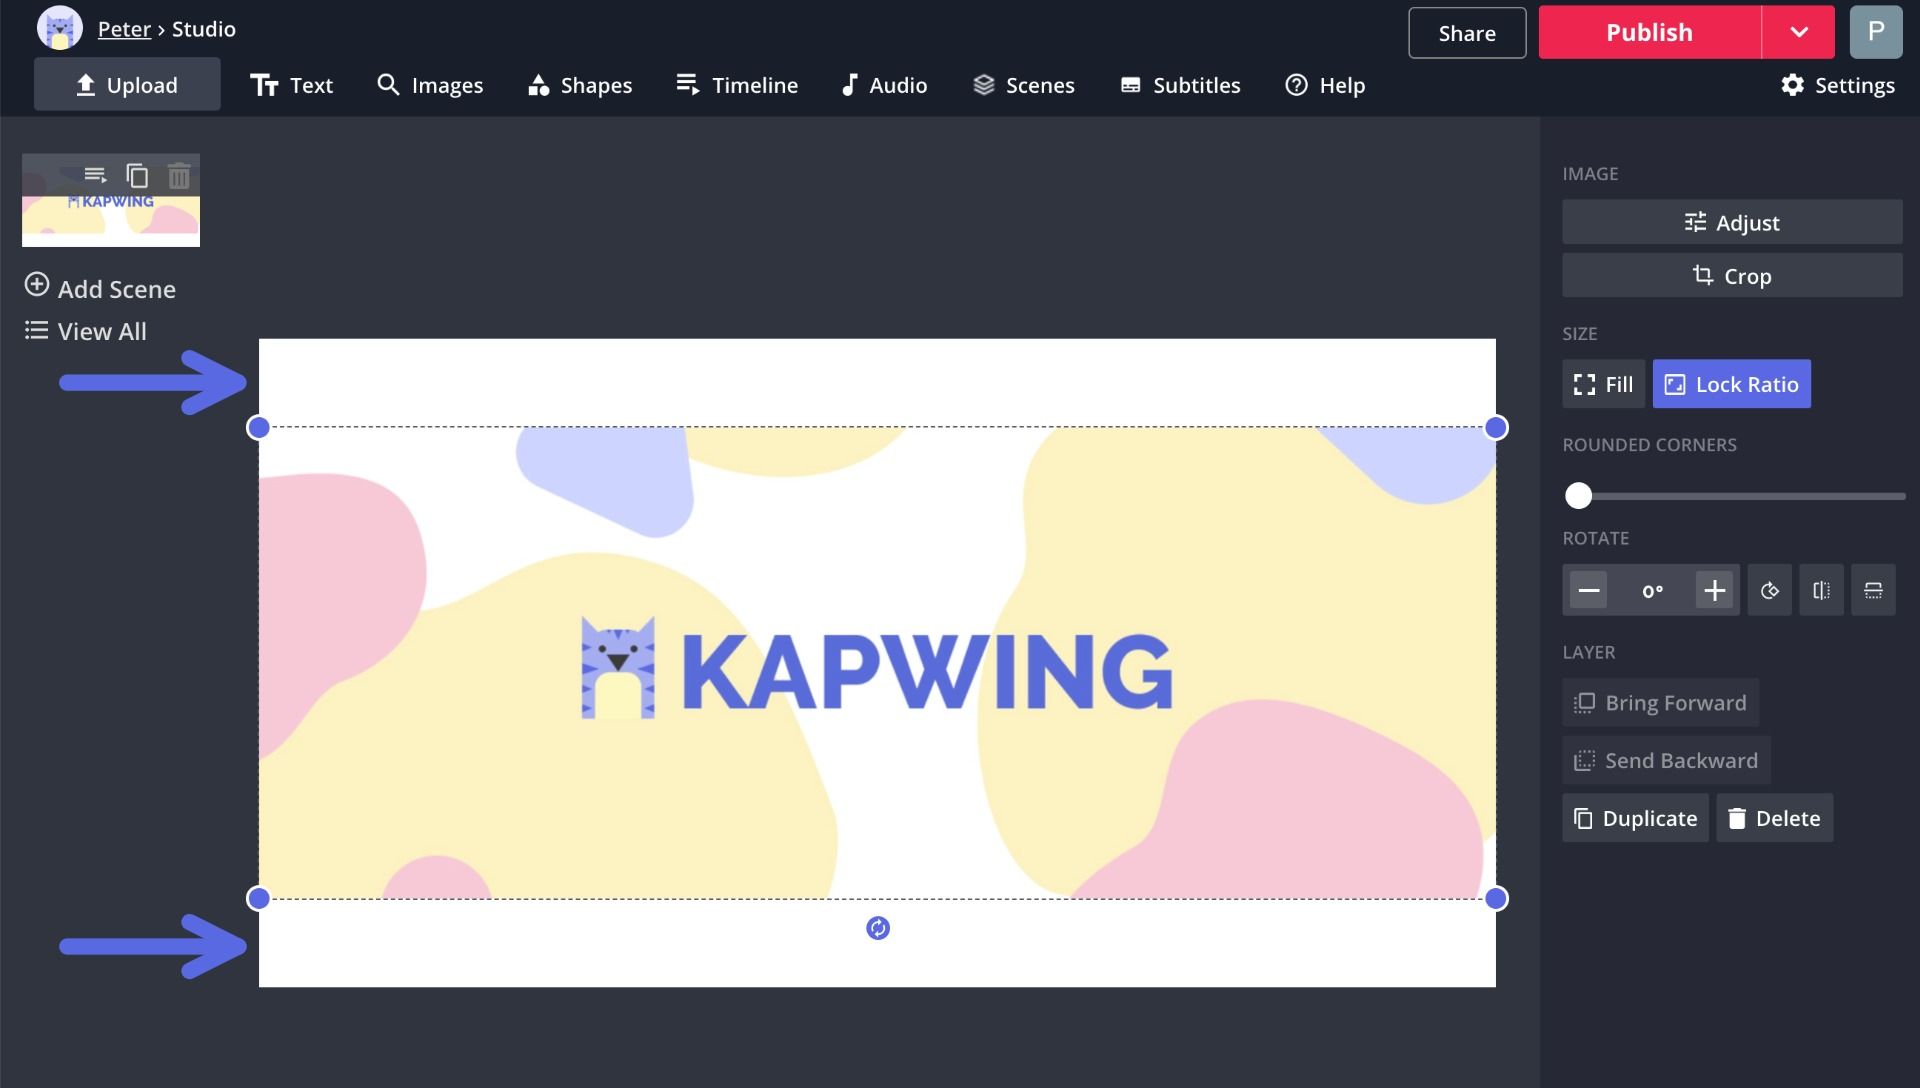This screenshot has height=1088, width=1920.
Task: Click the flip horizontal icon
Action: tap(1821, 590)
